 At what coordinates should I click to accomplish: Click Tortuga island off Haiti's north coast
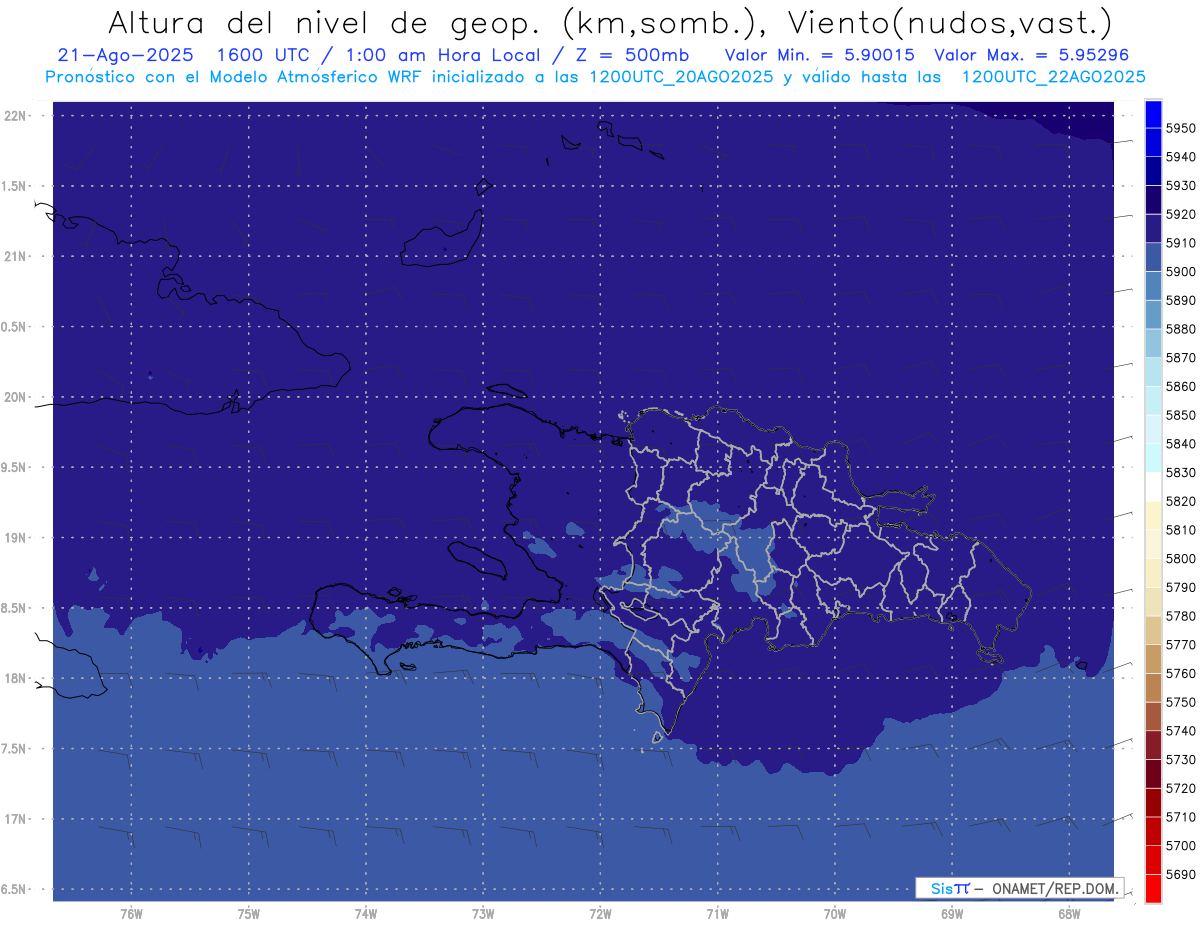click(x=507, y=391)
